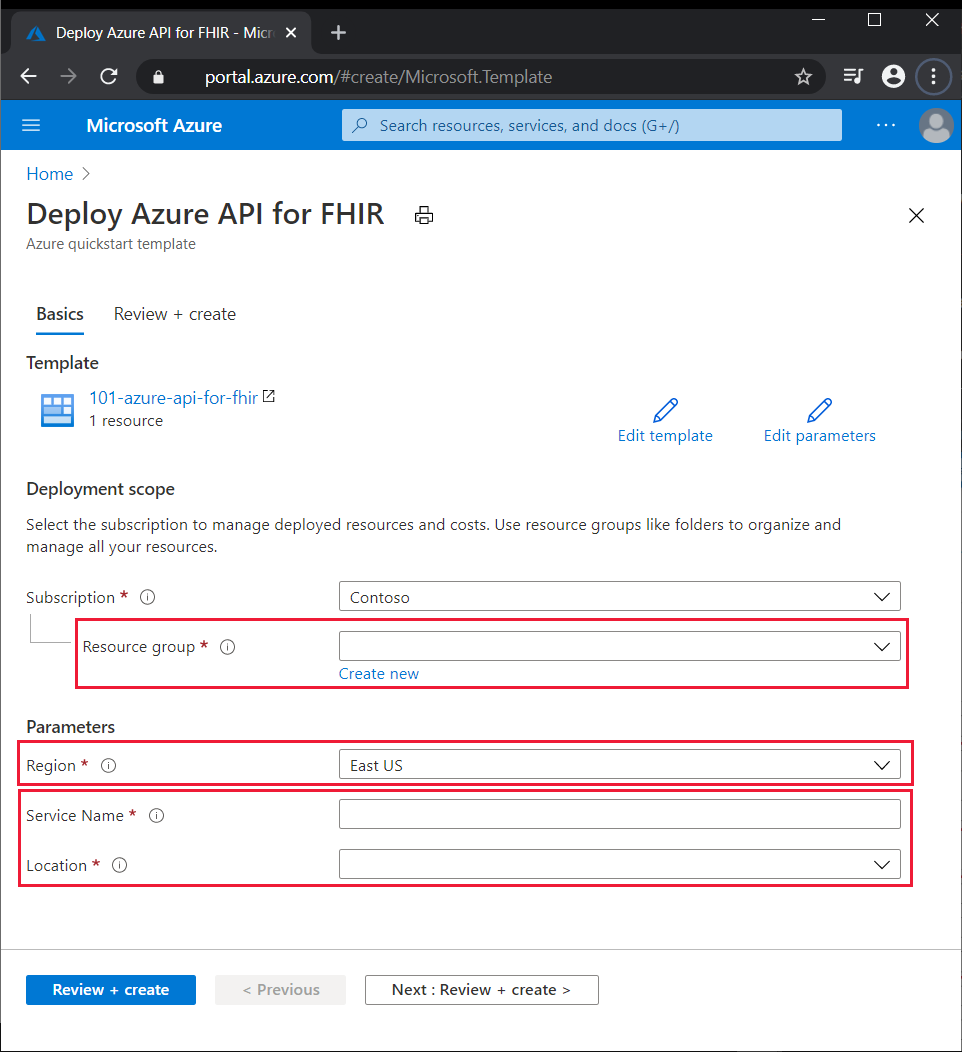The height and width of the screenshot is (1052, 962).
Task: Click the template grid icon
Action: pos(58,410)
